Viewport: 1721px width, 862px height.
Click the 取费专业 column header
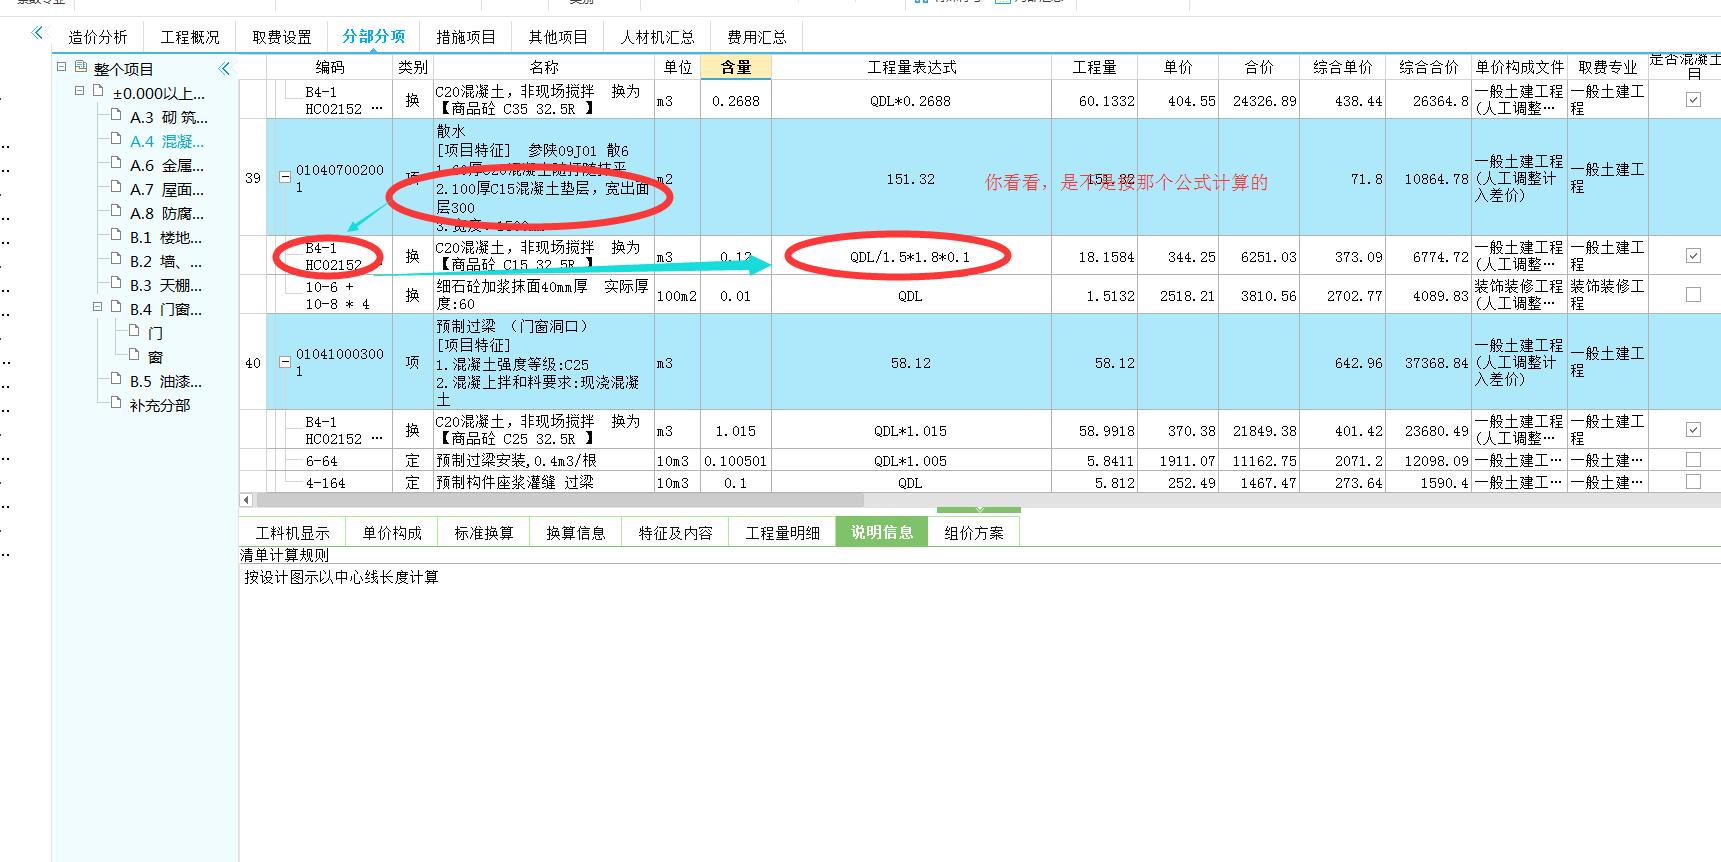pyautogui.click(x=1607, y=67)
